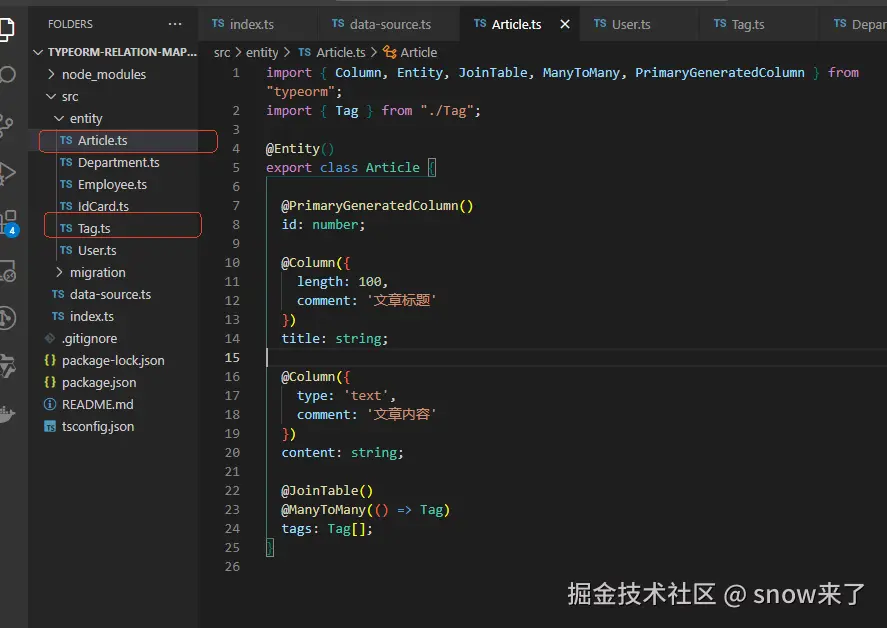Click the info icon of README.md
Screen dimensions: 887x628
(50, 404)
